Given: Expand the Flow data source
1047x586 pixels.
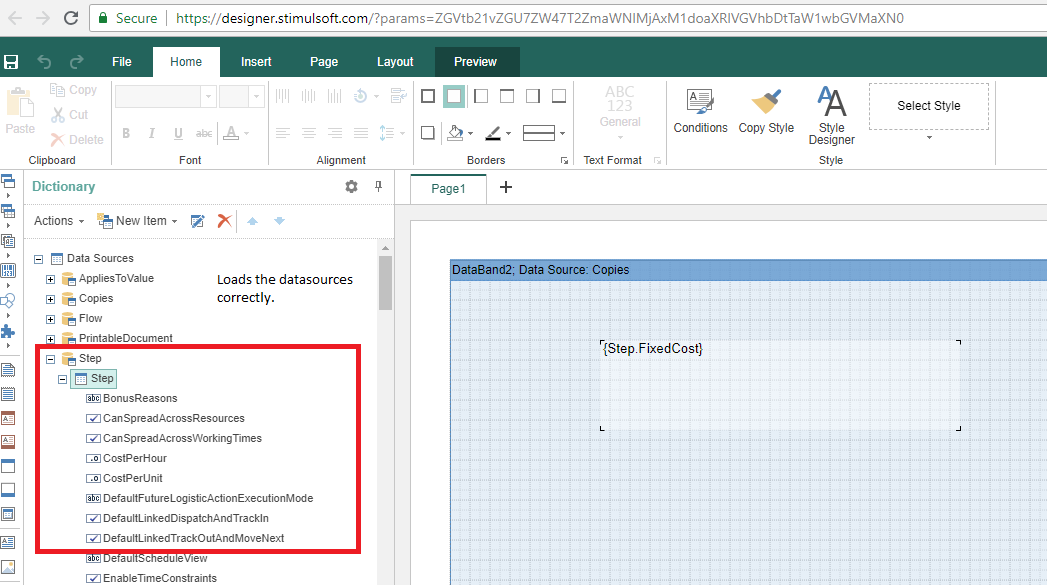Looking at the screenshot, I should point(50,319).
